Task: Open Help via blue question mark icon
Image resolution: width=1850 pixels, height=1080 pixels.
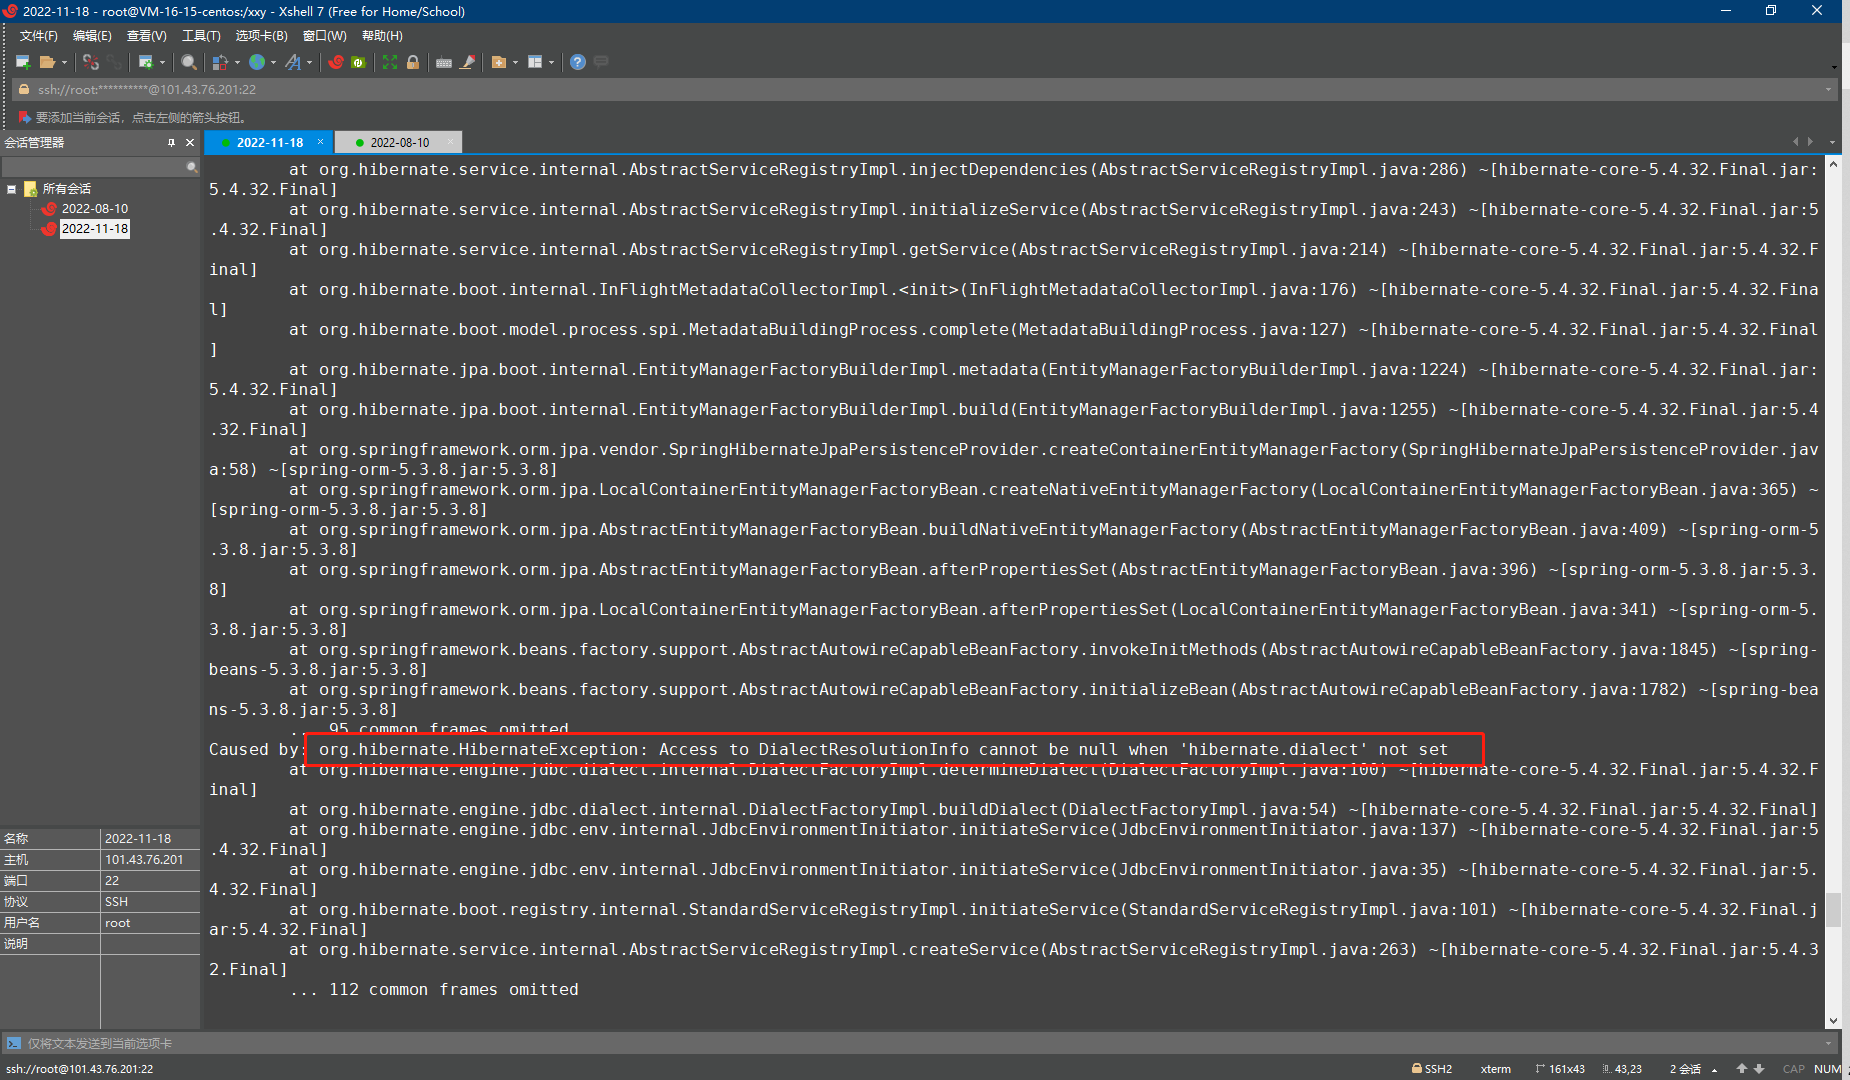Action: 578,62
